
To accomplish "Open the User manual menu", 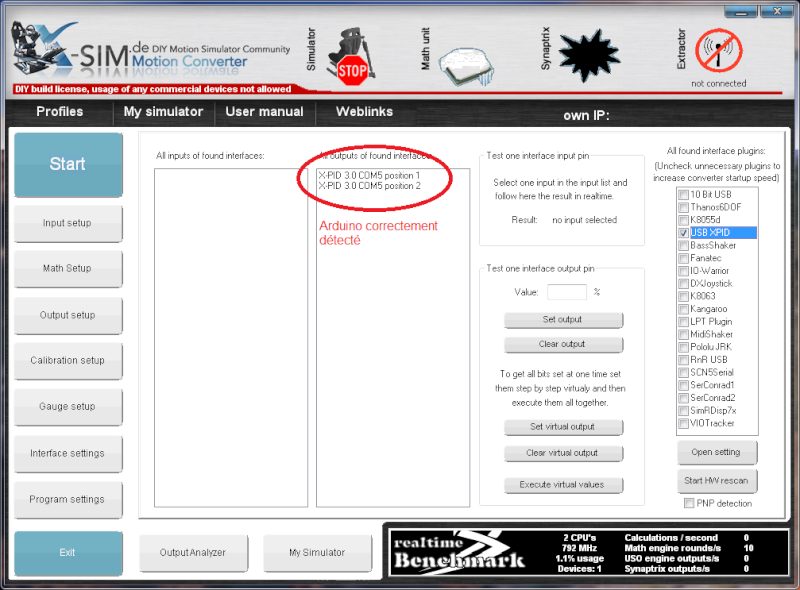I will (264, 112).
